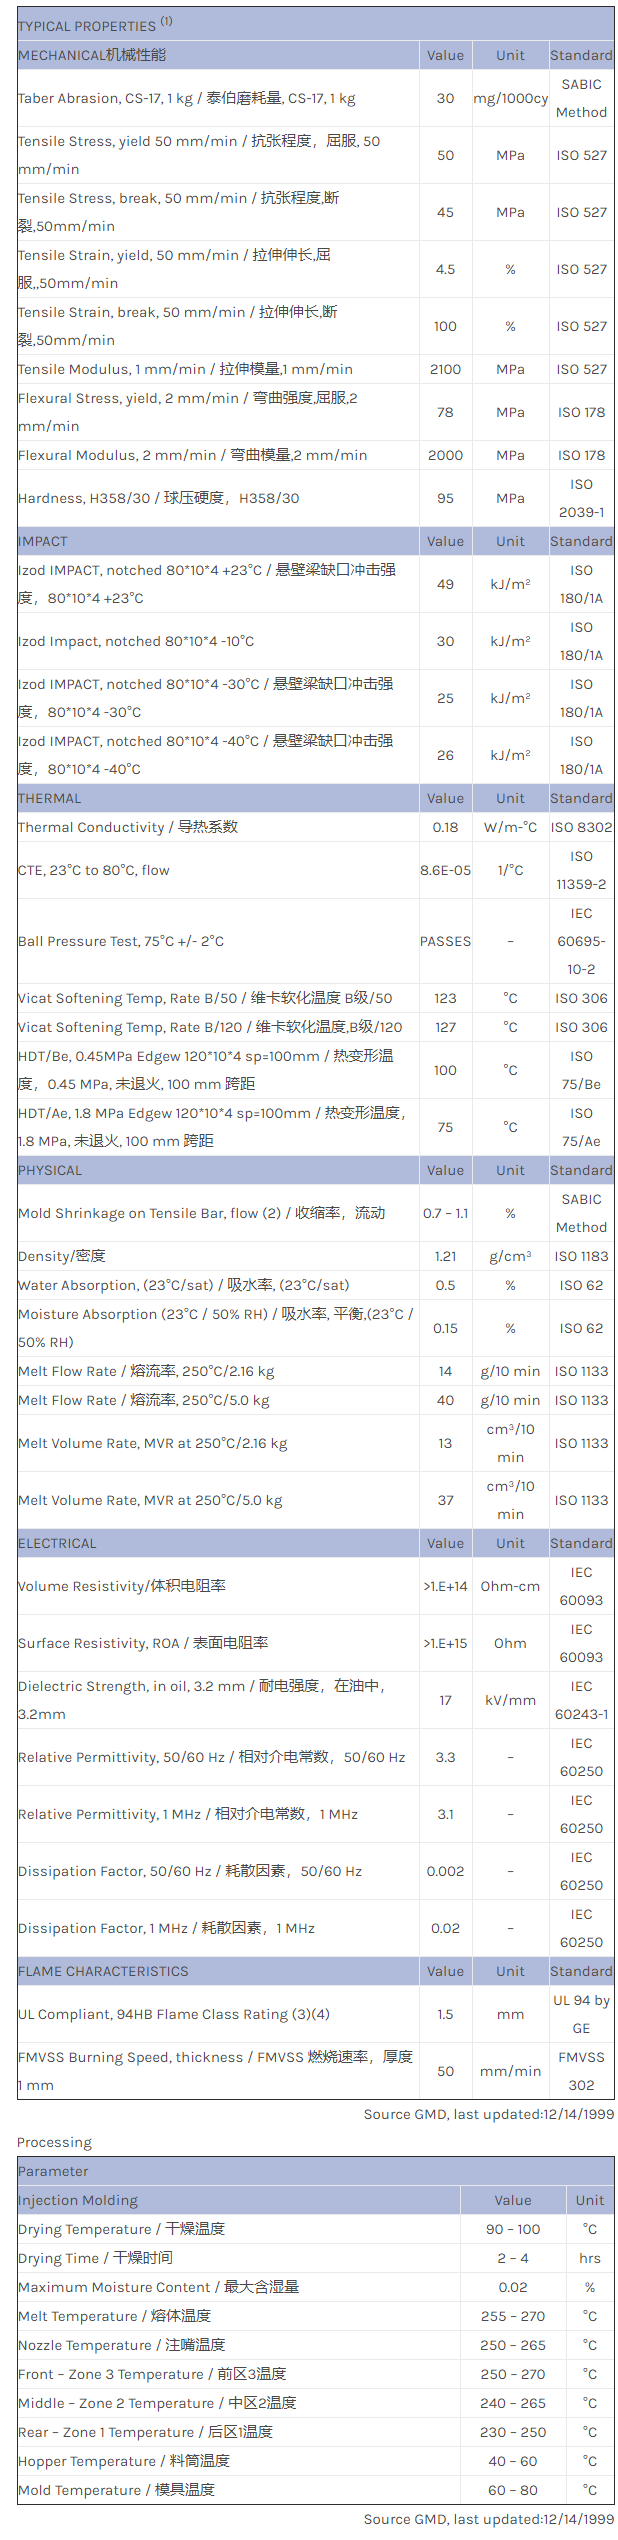Click the PHYSICAL section header
This screenshot has width=618, height=2540.
pos(50,1170)
